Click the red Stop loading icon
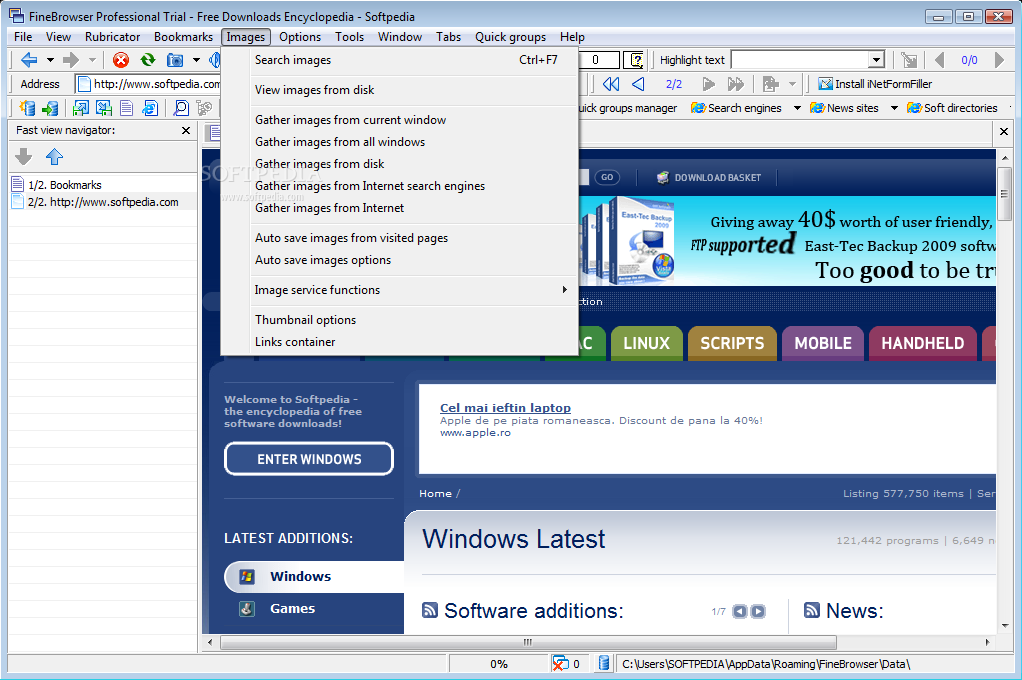1022x680 pixels. (121, 61)
